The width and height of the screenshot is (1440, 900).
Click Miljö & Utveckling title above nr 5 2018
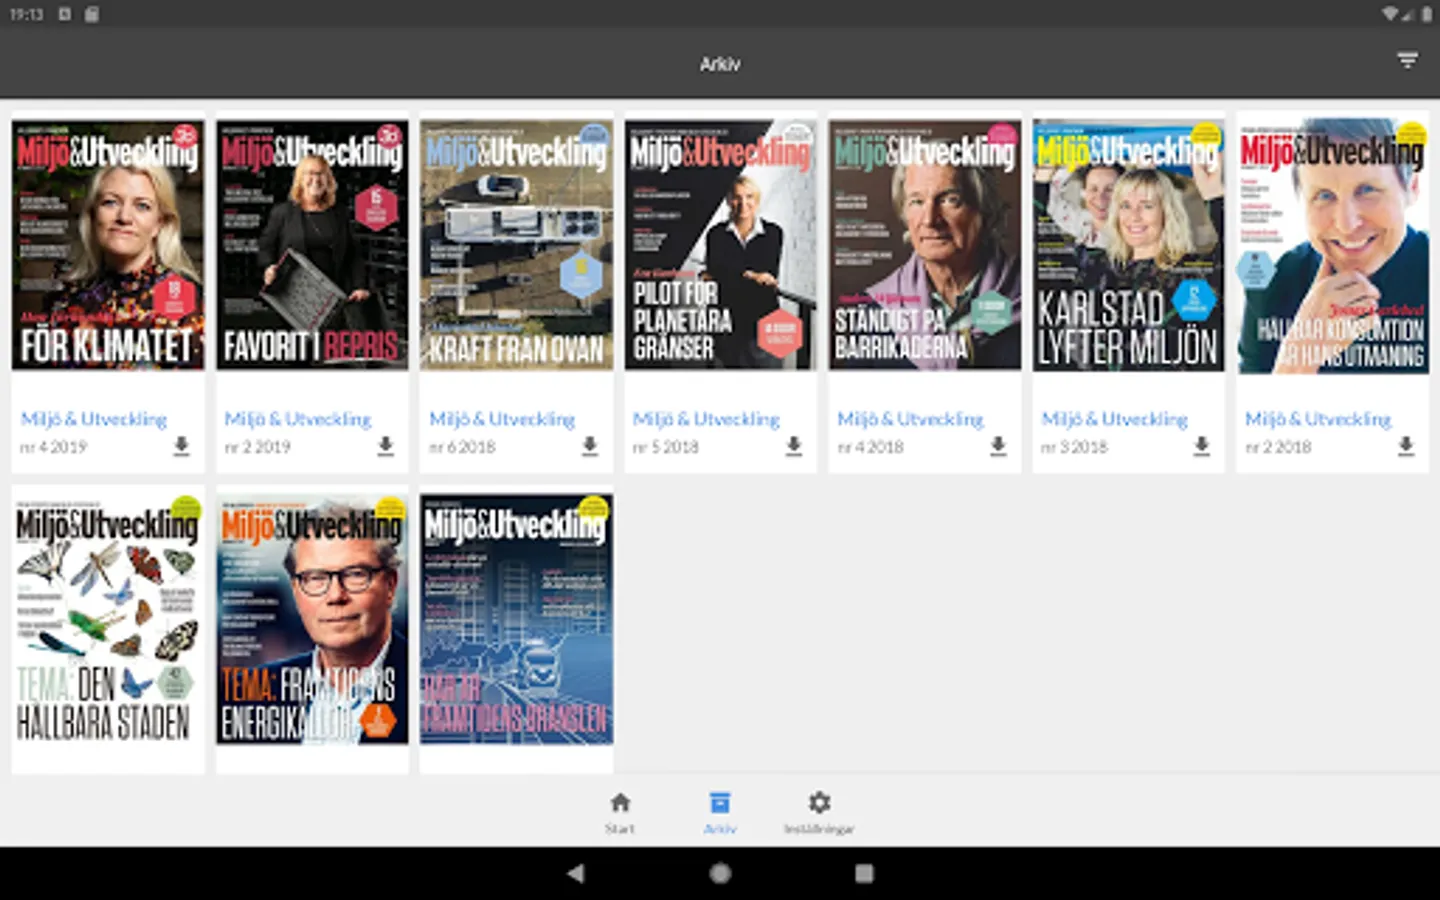[706, 419]
